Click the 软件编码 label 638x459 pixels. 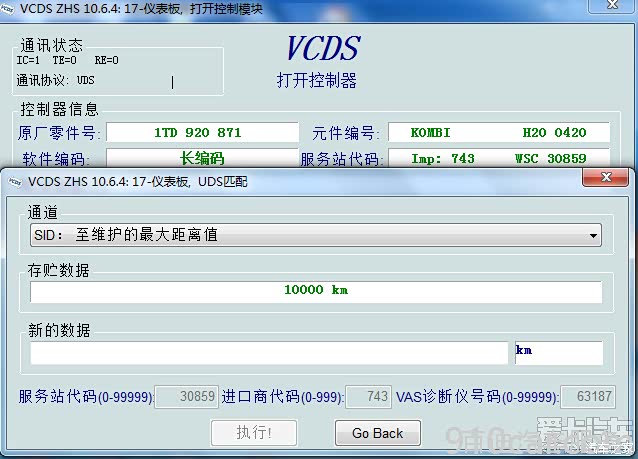[56, 159]
